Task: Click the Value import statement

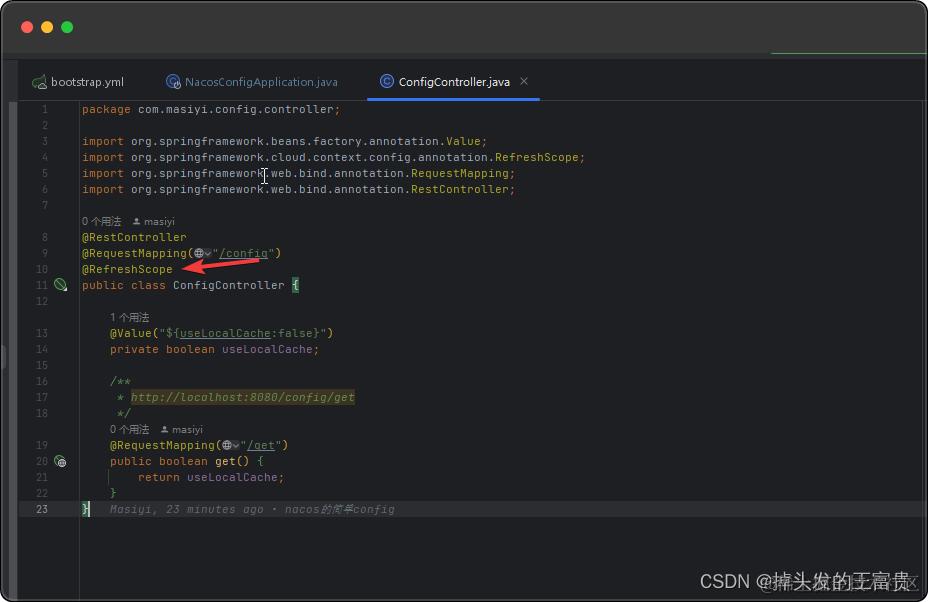Action: click(x=284, y=141)
